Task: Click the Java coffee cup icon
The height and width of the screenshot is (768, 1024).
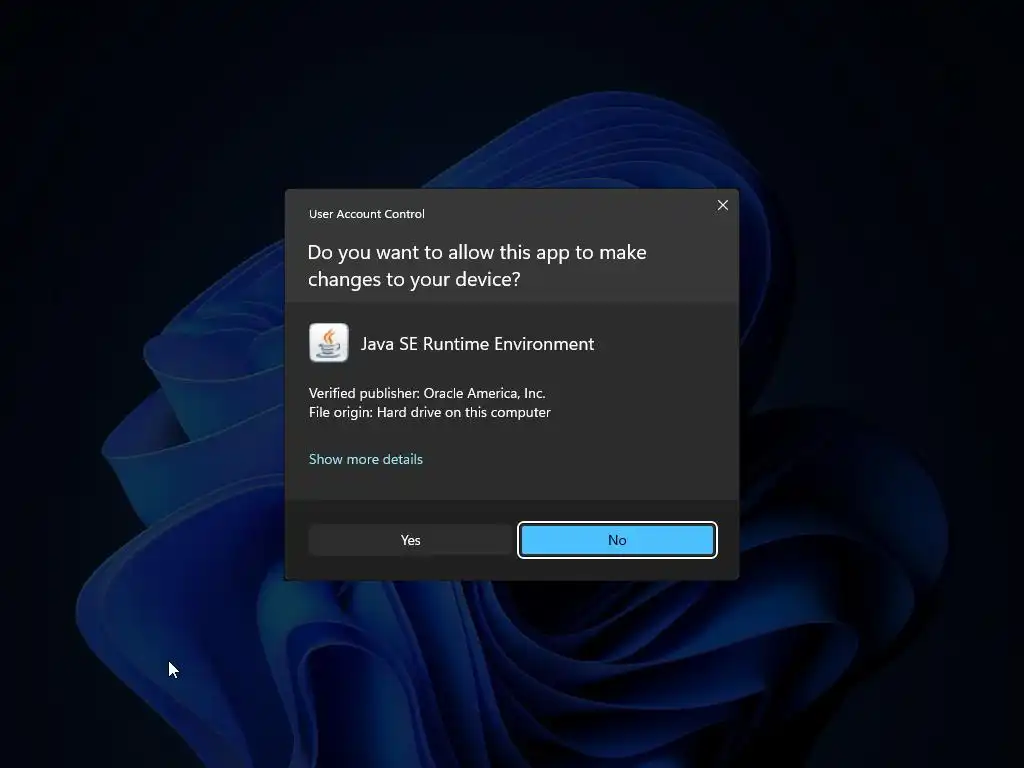Action: pyautogui.click(x=328, y=343)
